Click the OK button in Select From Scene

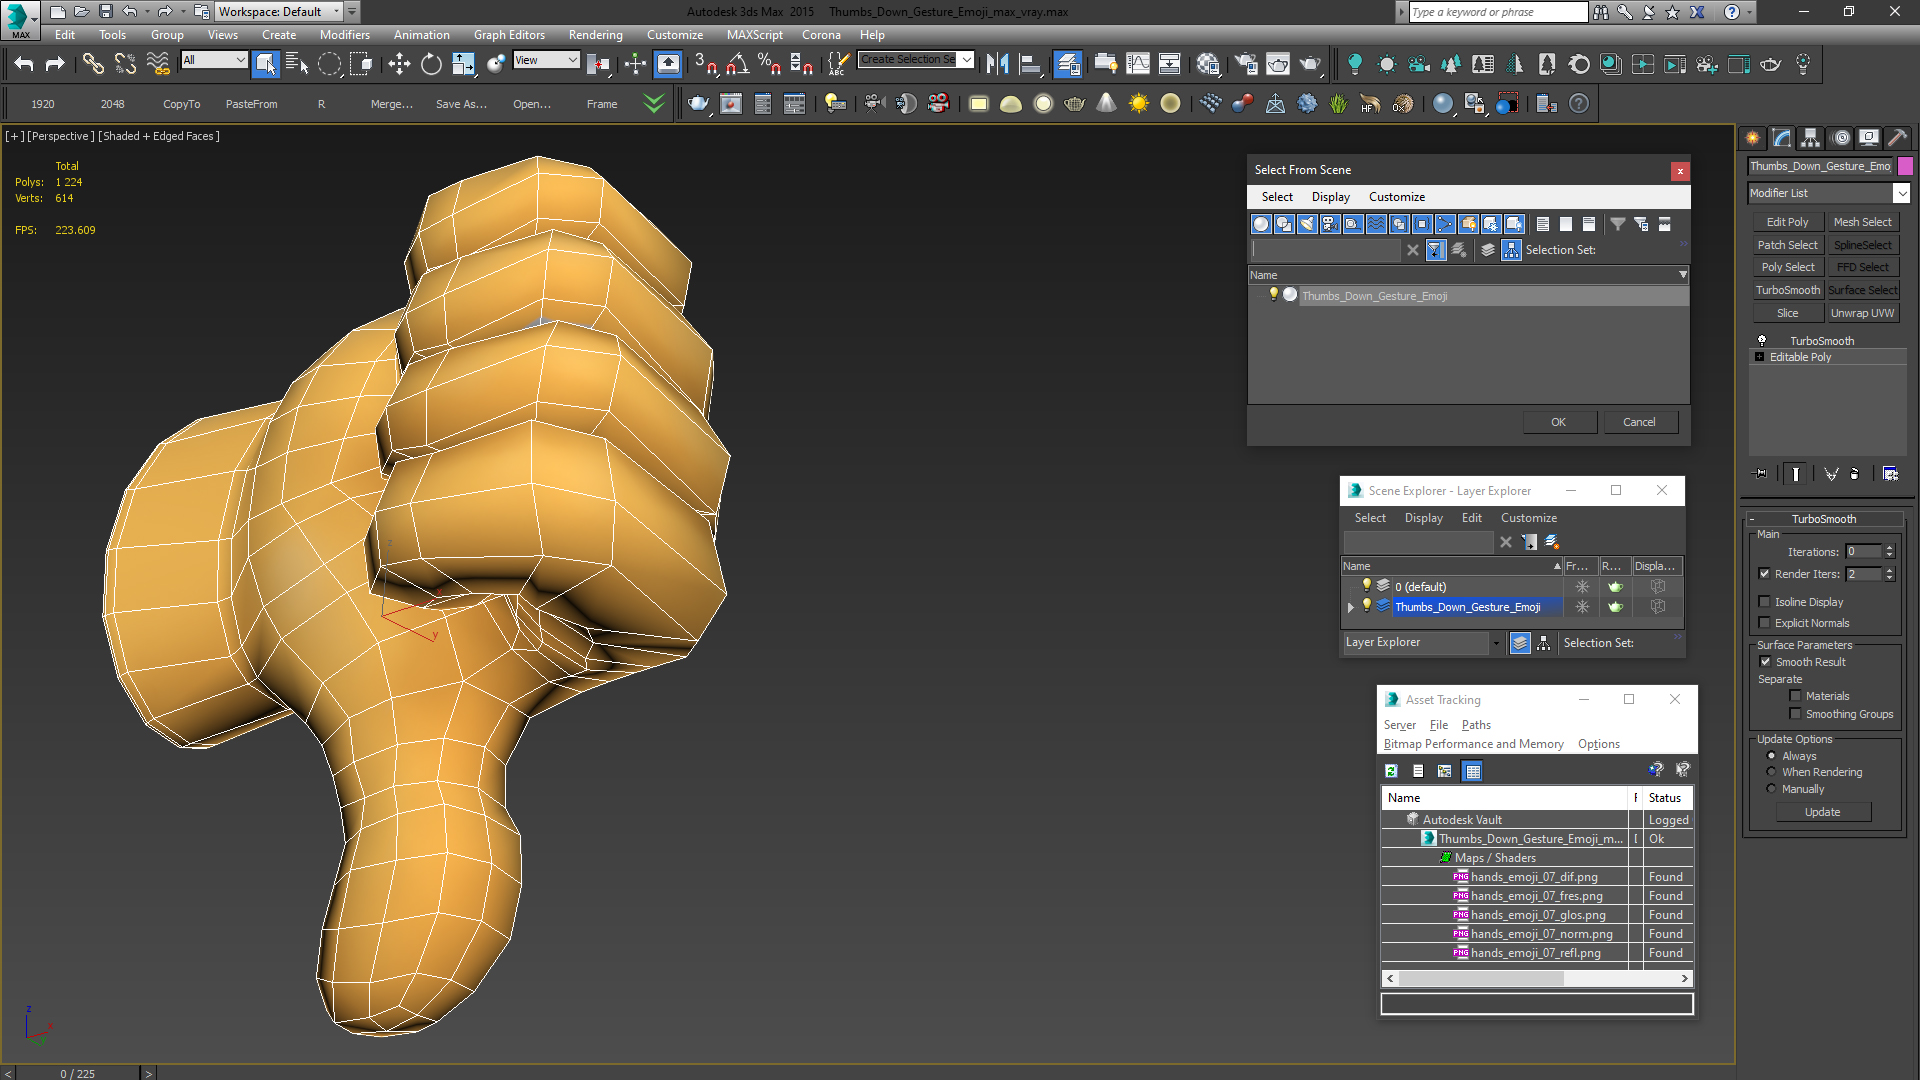click(1558, 422)
